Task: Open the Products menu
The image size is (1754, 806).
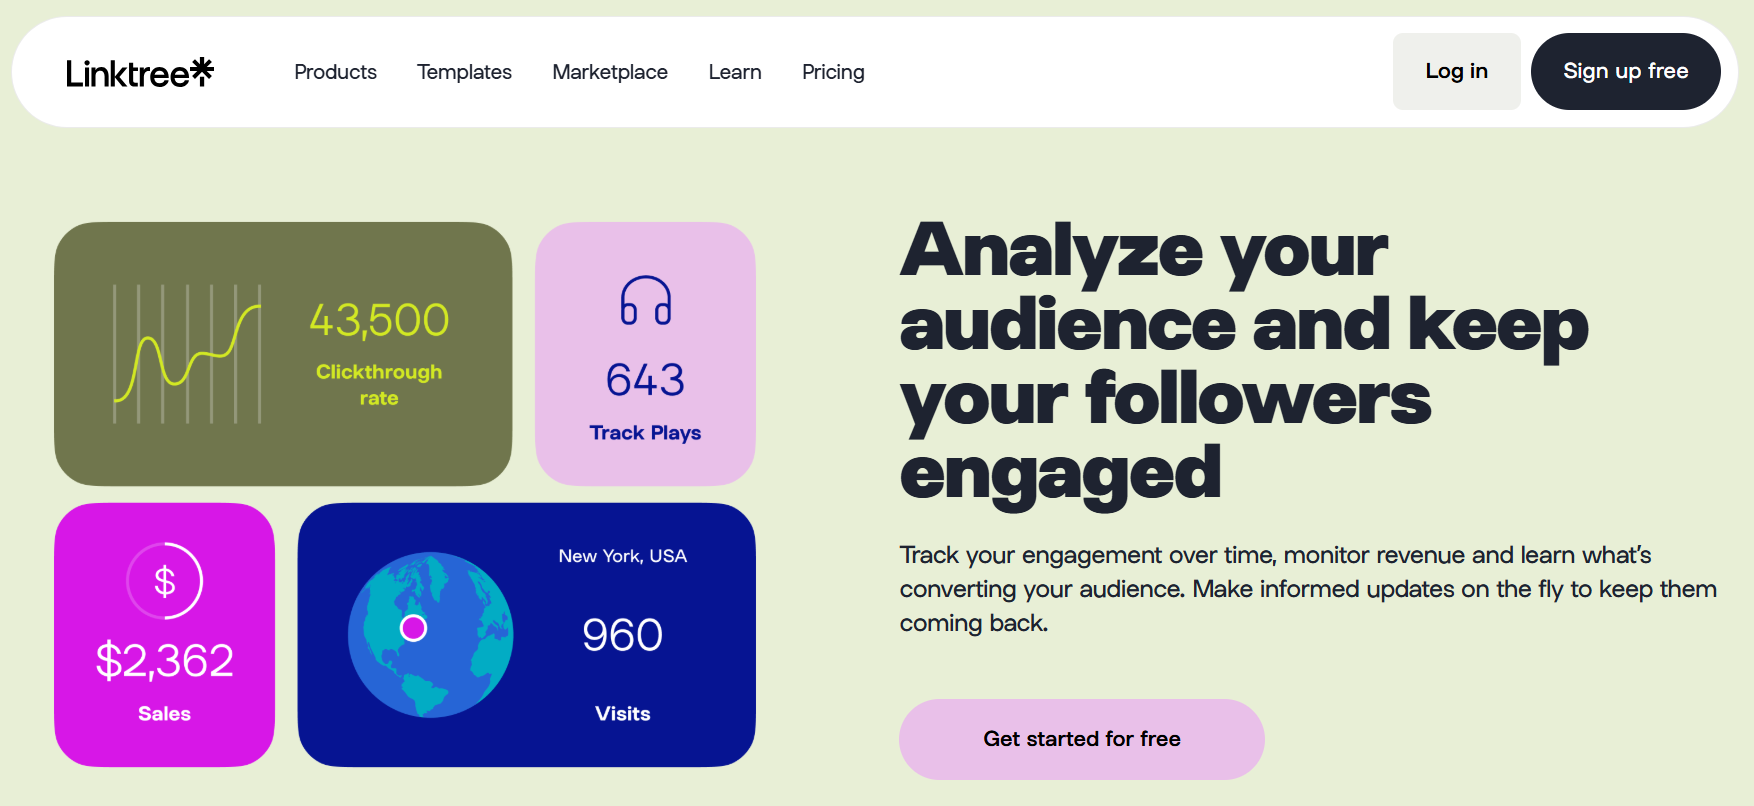Action: click(x=335, y=71)
